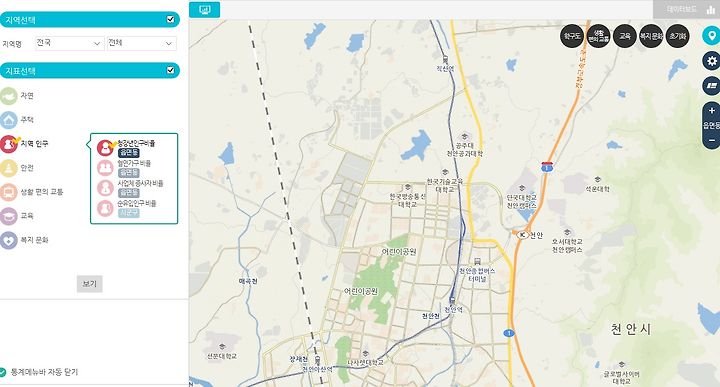Zoom out the map with minus
Viewport: 720px width, 387px height.
click(711, 140)
